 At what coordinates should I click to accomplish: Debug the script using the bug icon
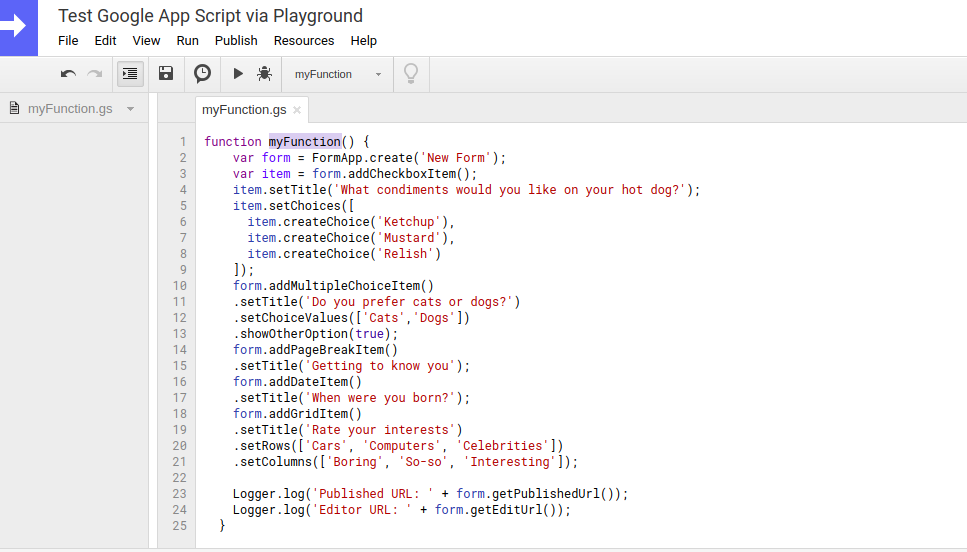(265, 73)
